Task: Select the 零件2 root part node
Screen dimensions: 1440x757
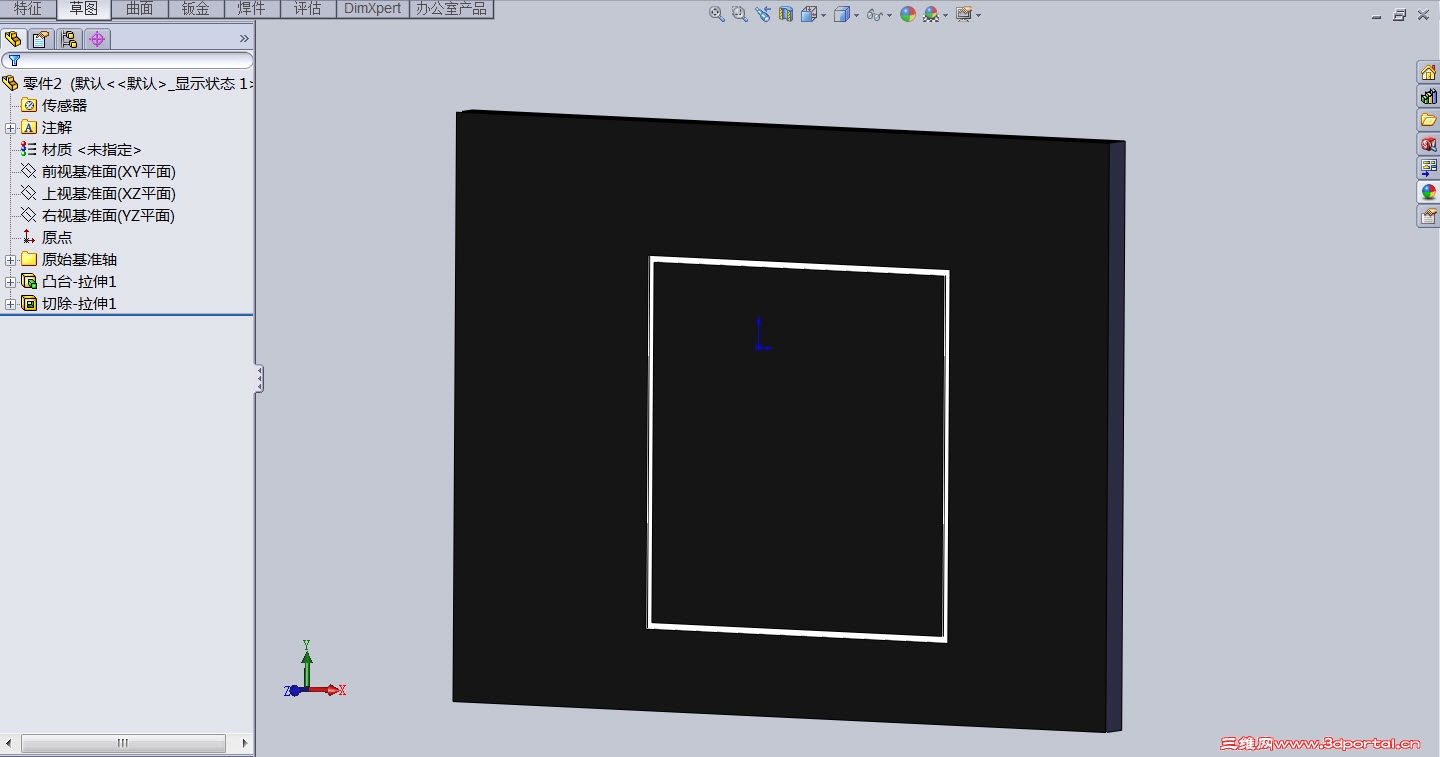Action: tap(127, 83)
